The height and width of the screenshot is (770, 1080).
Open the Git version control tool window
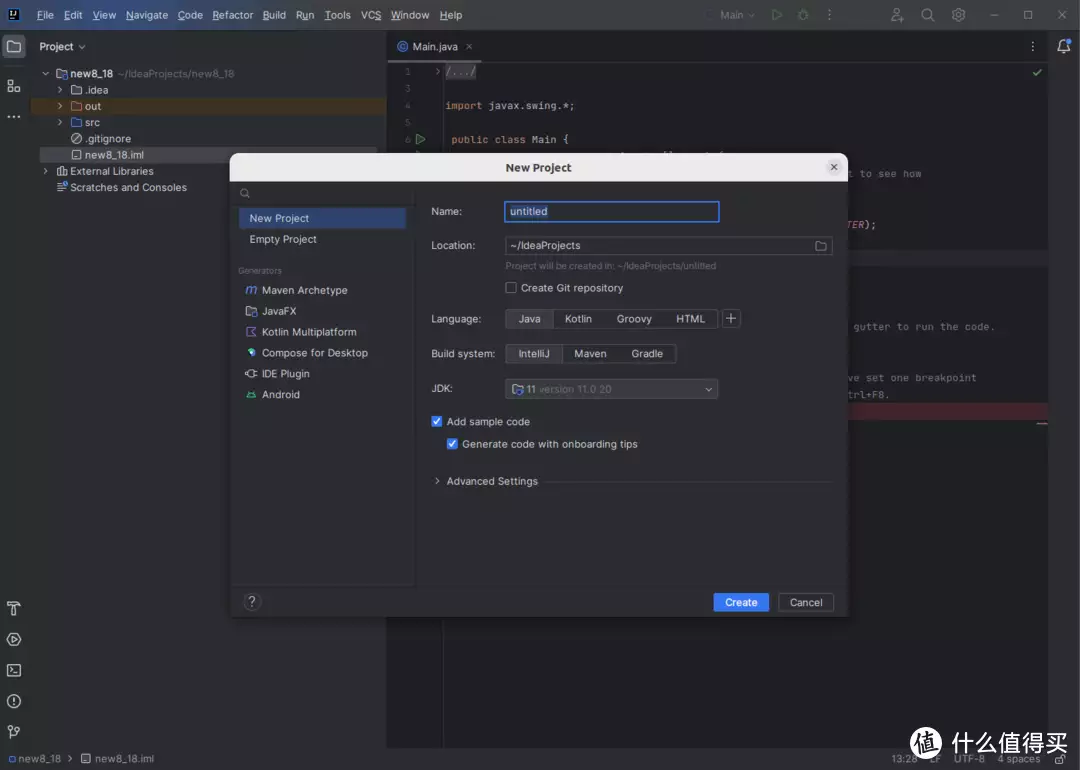14,731
